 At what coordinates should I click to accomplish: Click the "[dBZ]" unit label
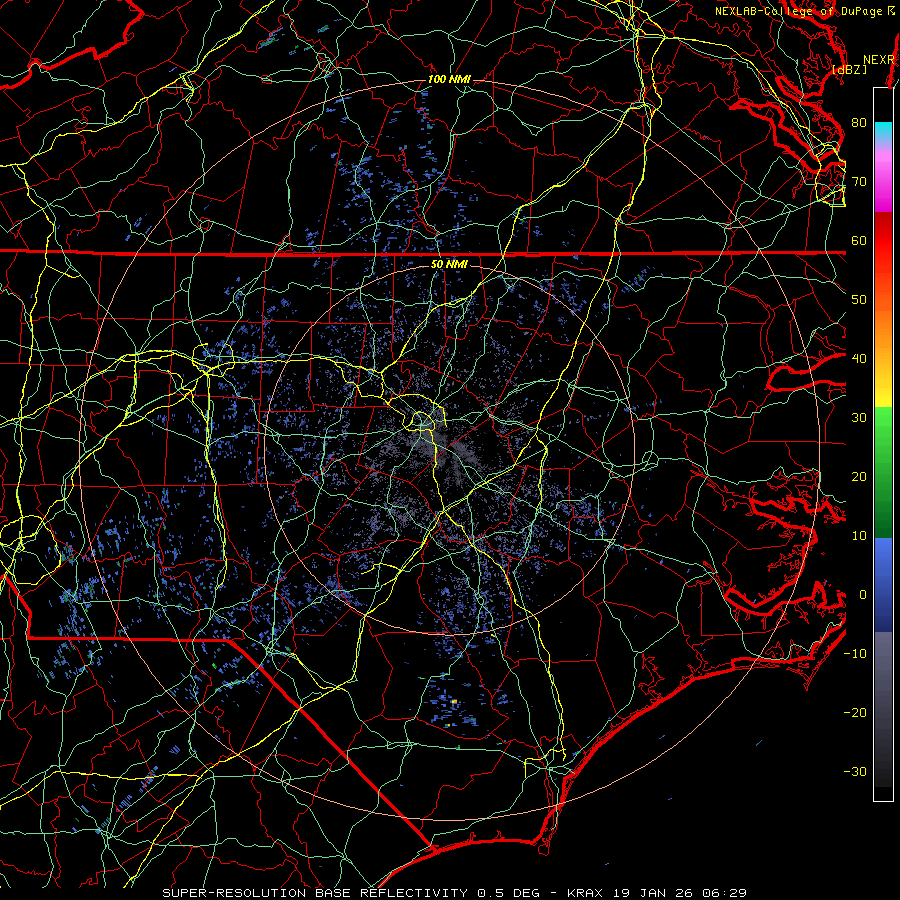pyautogui.click(x=849, y=70)
